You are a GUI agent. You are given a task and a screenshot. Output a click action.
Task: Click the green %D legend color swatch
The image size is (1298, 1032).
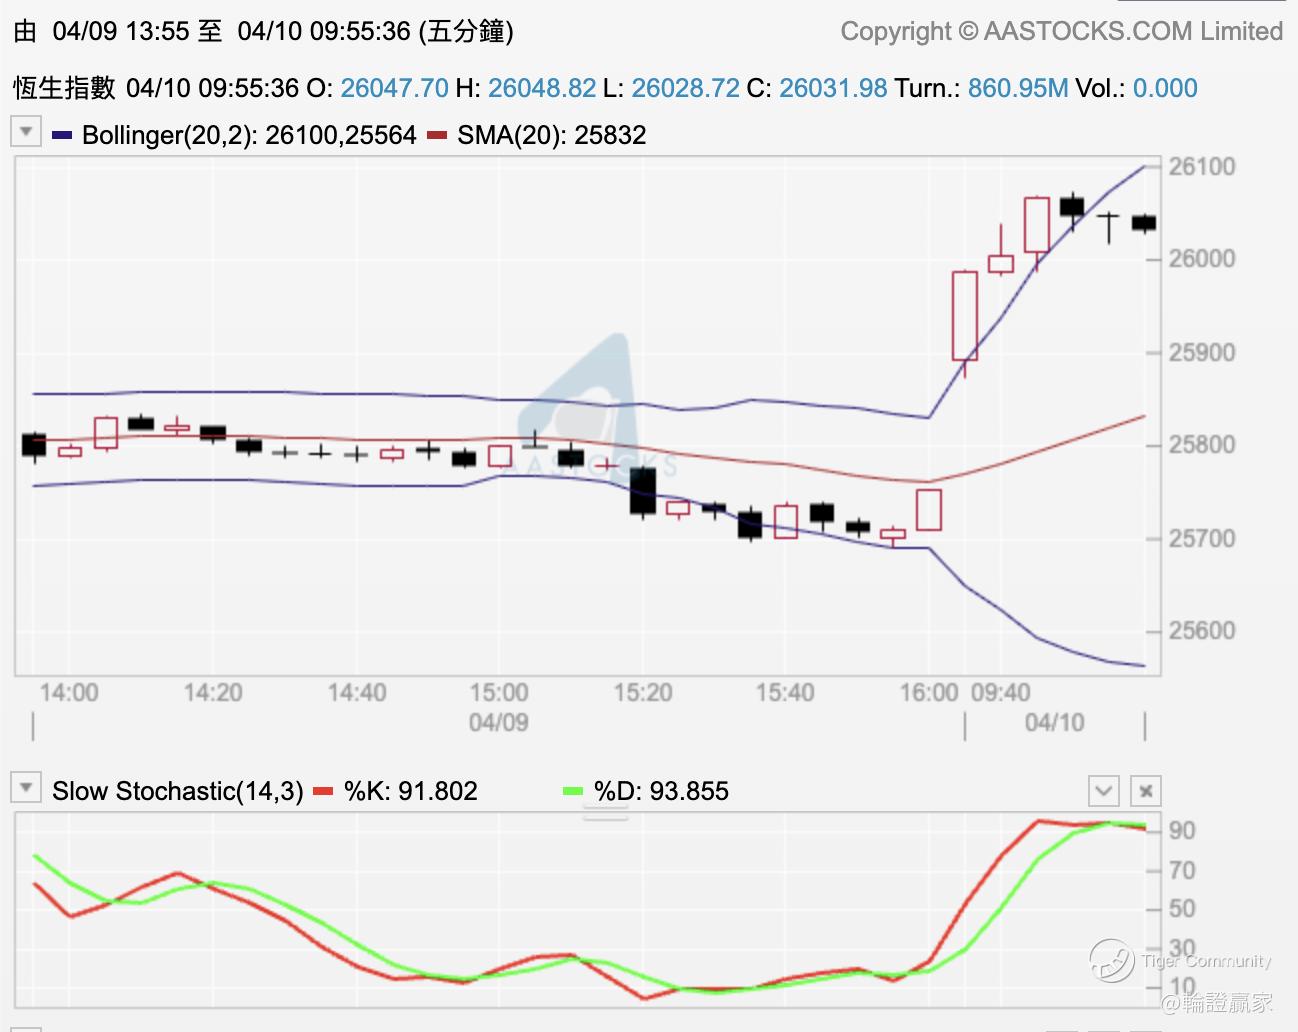(573, 791)
